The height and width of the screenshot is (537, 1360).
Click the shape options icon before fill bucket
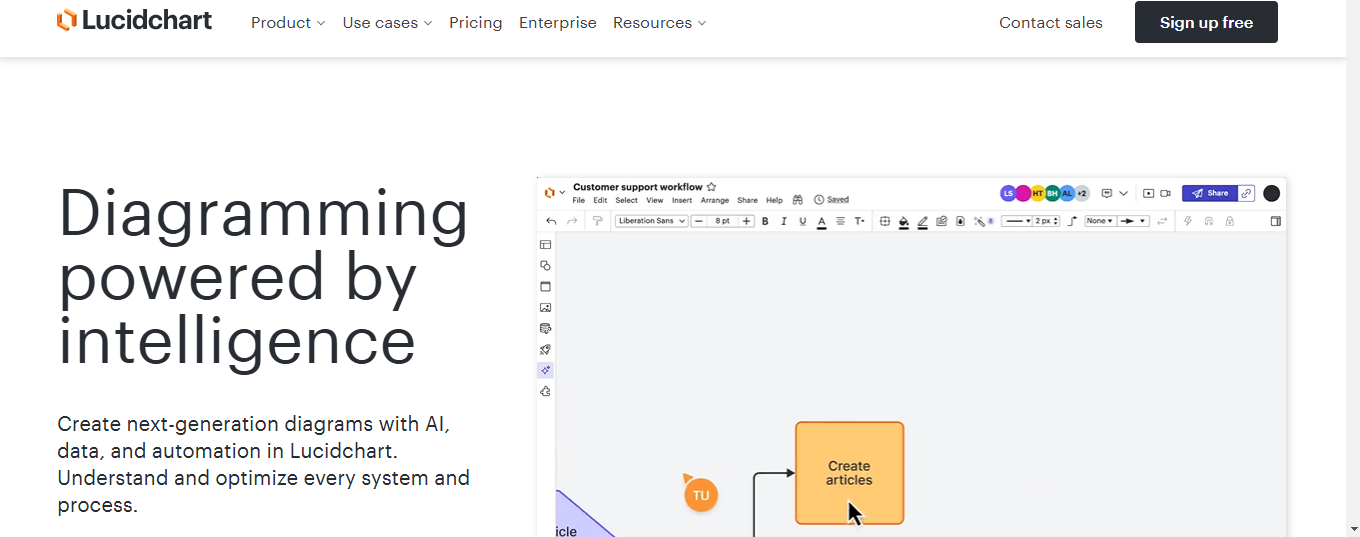pos(885,221)
